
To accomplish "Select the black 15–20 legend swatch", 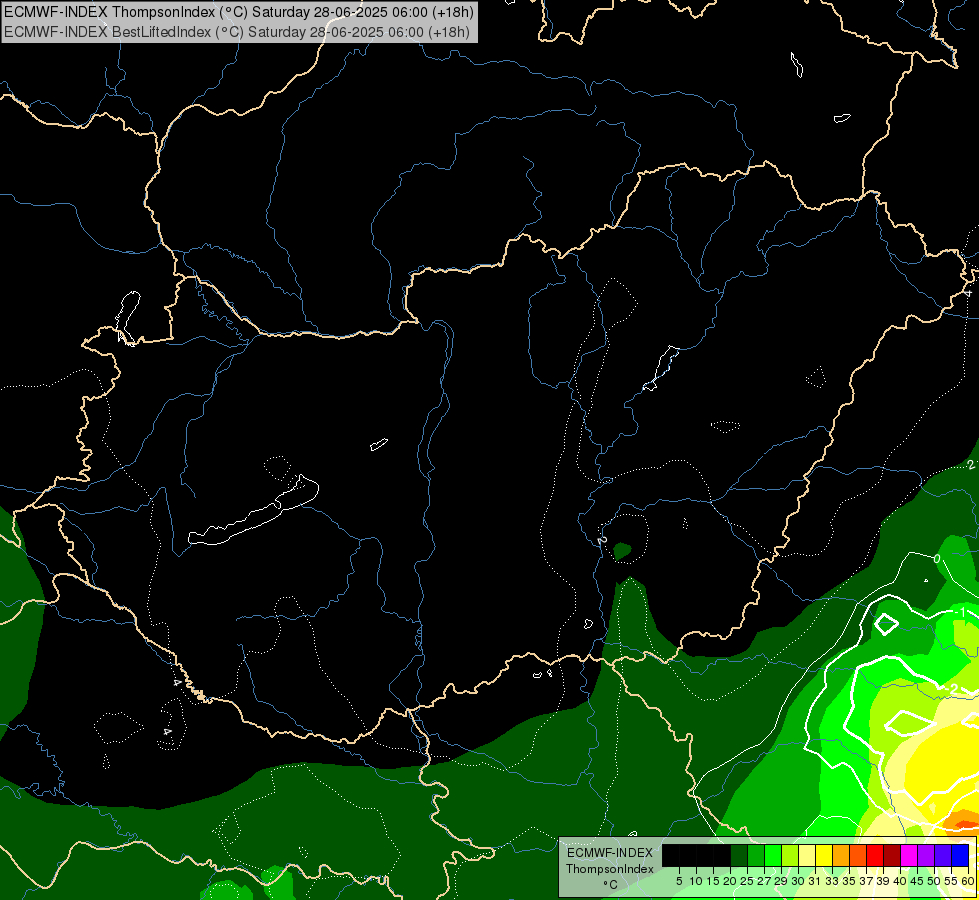I will [722, 856].
